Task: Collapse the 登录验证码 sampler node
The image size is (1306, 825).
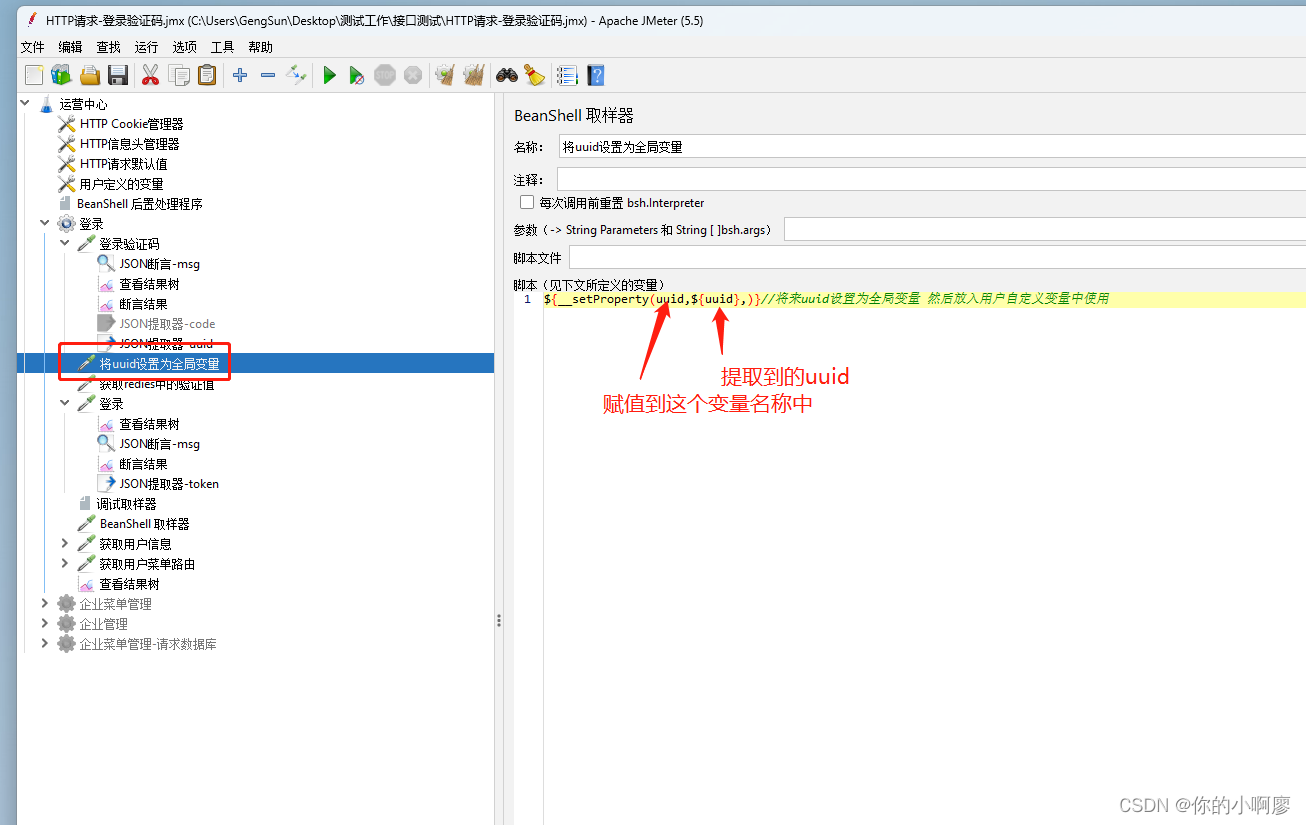Action: 65,244
